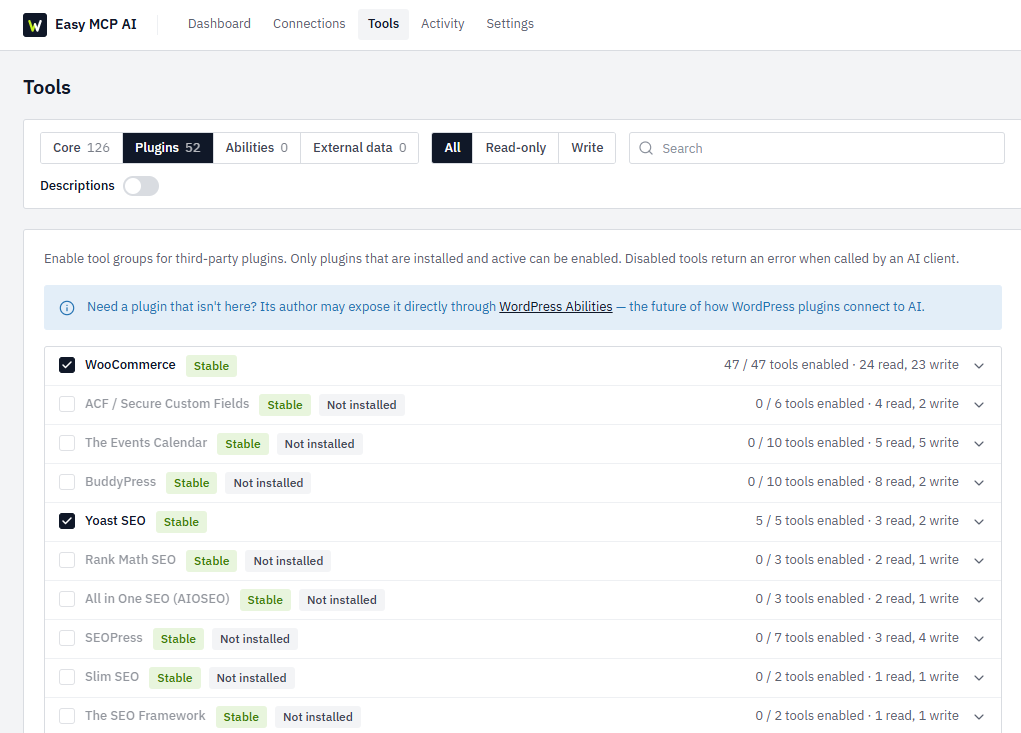Check the Rank Math SEO checkbox
1021x733 pixels.
click(x=67, y=560)
